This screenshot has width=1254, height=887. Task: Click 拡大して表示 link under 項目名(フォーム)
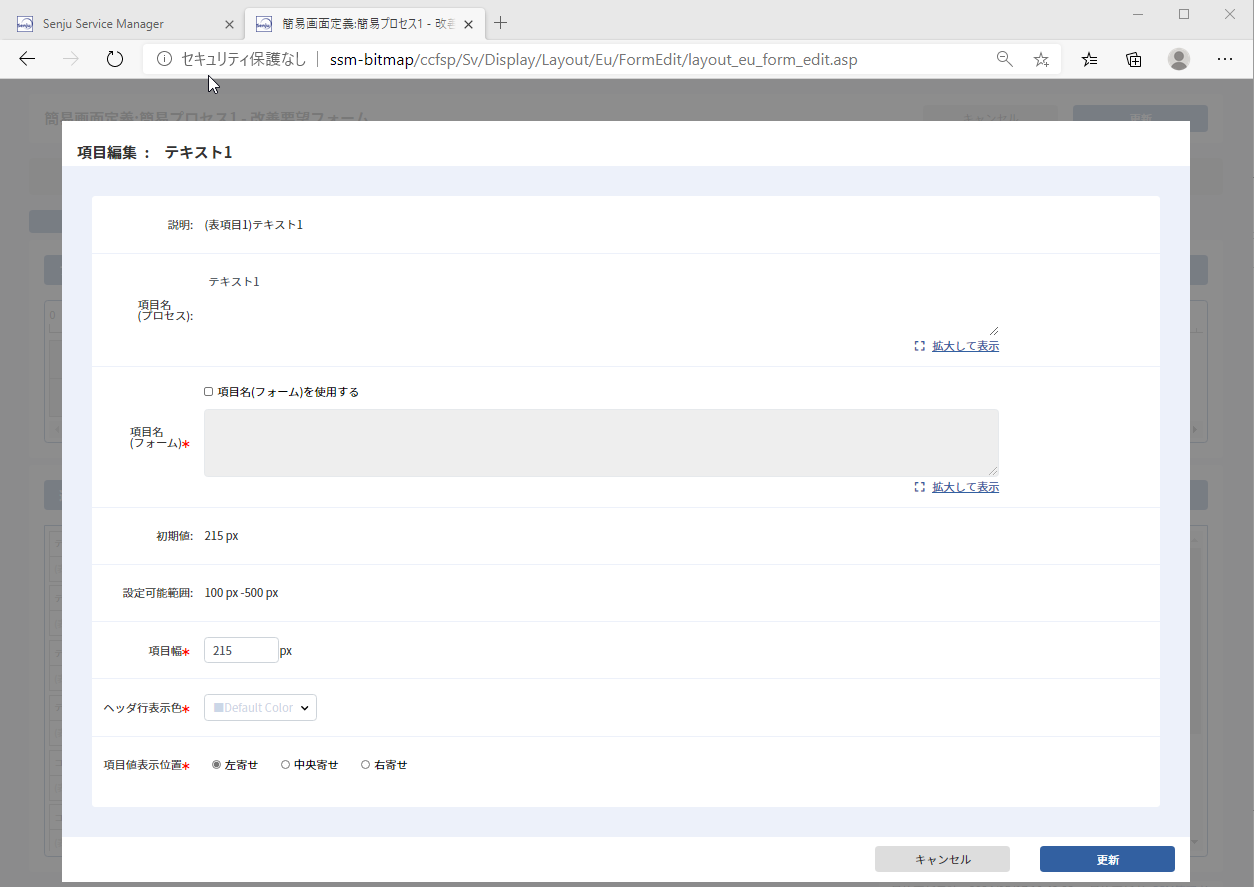[965, 487]
